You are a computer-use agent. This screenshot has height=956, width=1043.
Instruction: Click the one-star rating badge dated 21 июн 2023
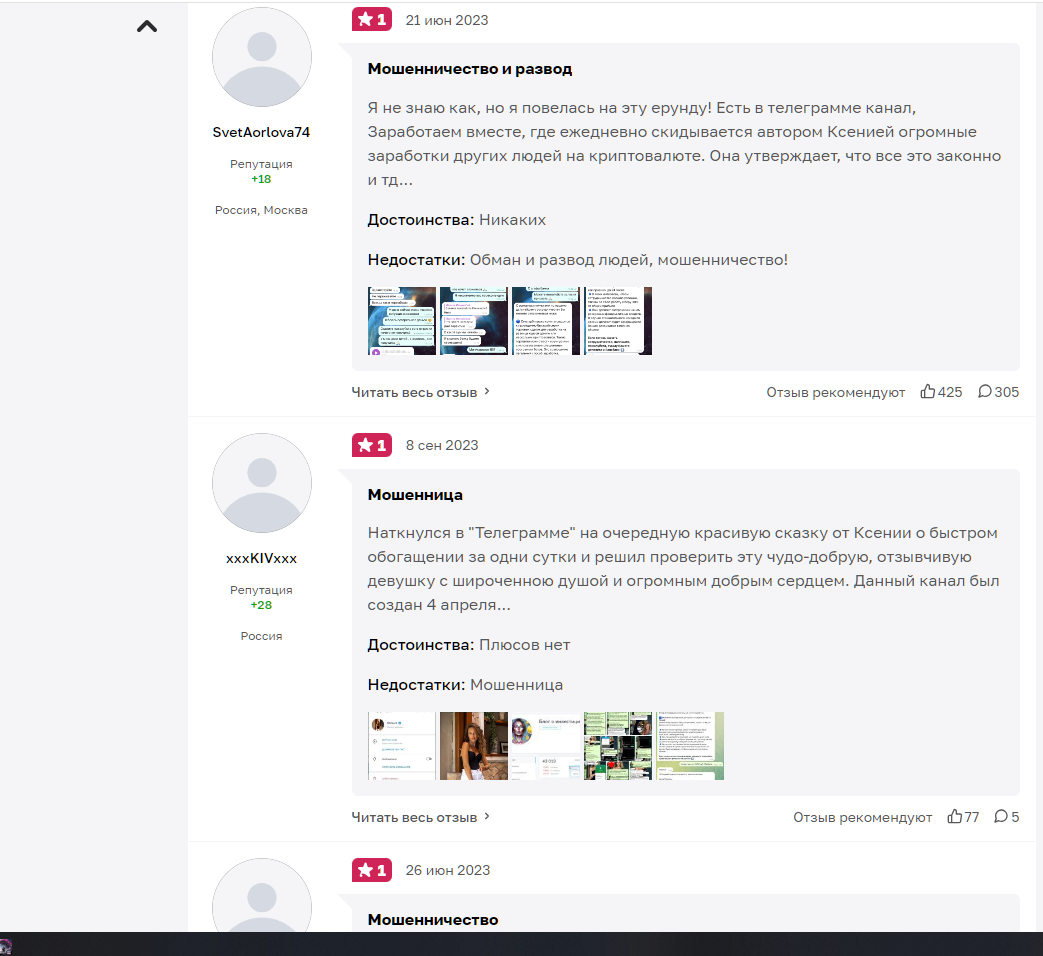pos(371,20)
